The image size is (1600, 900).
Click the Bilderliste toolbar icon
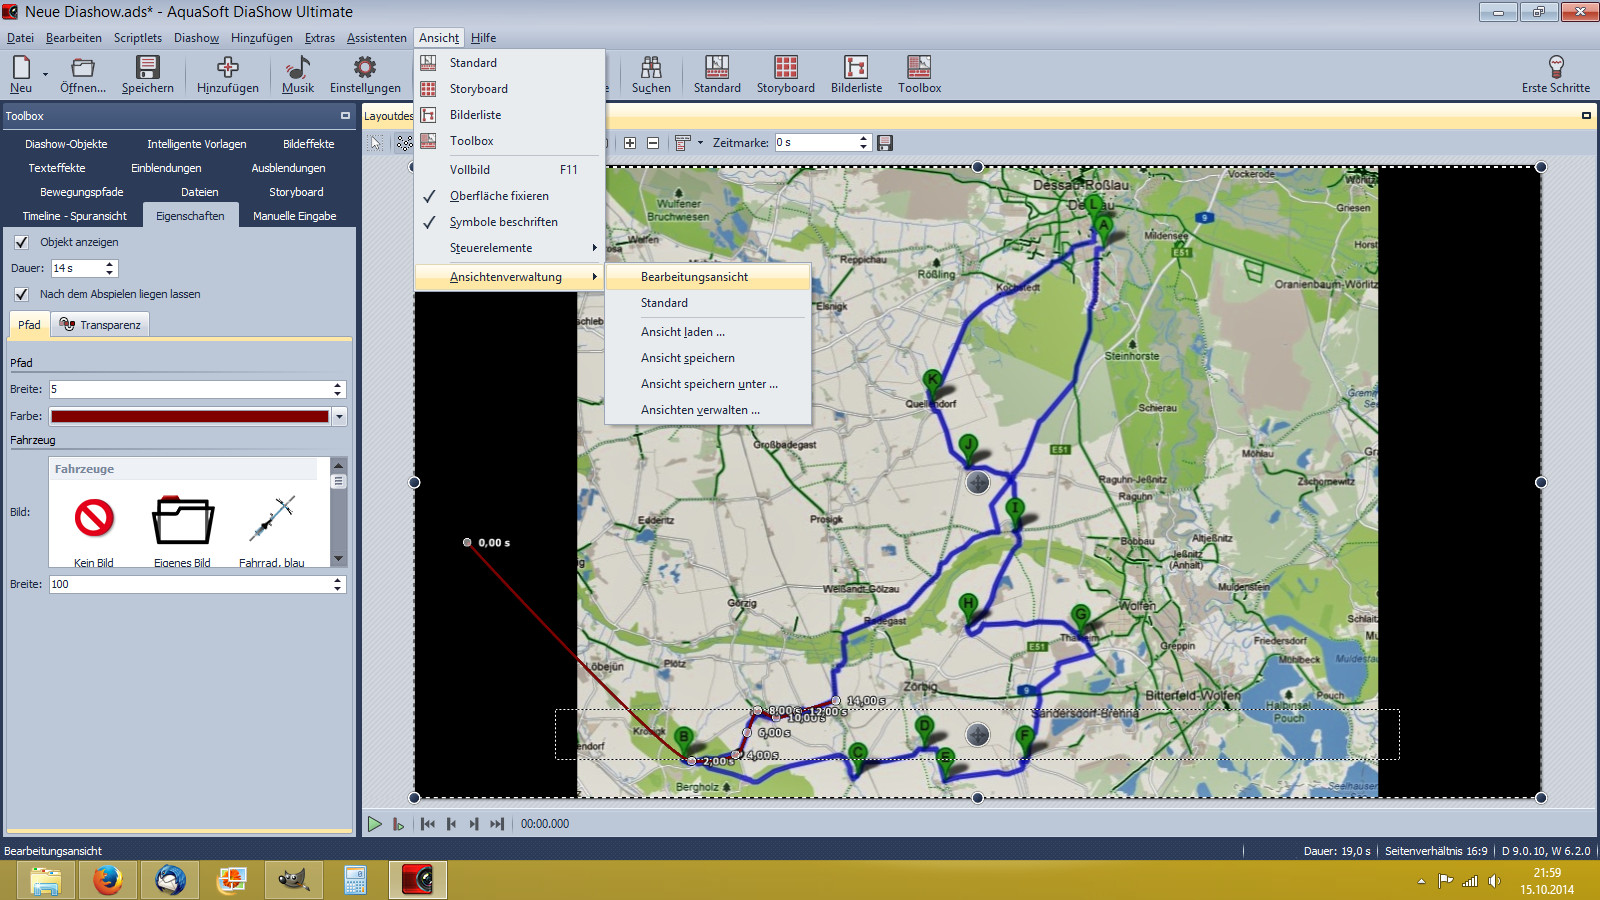point(856,68)
